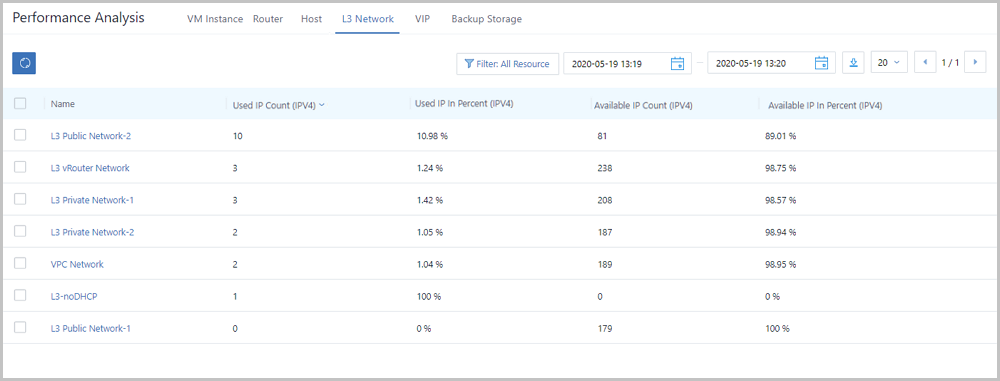Viewport: 1000px width, 381px height.
Task: Select the L3-noDHCP row checkbox
Action: 20,295
